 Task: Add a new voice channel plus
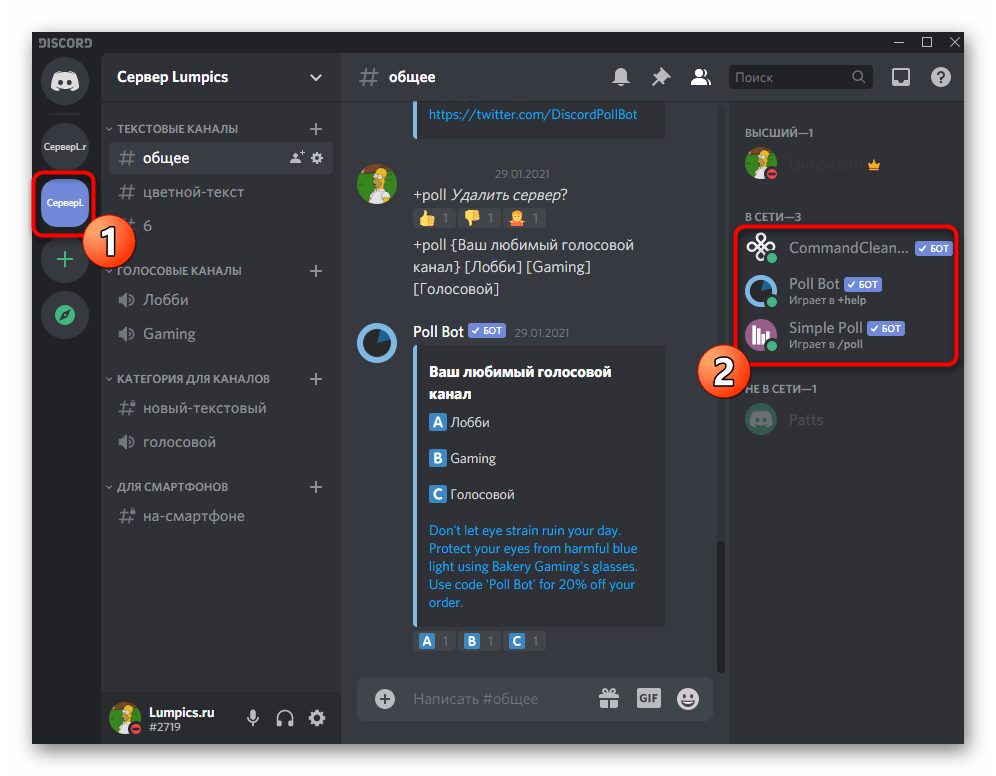coord(316,271)
